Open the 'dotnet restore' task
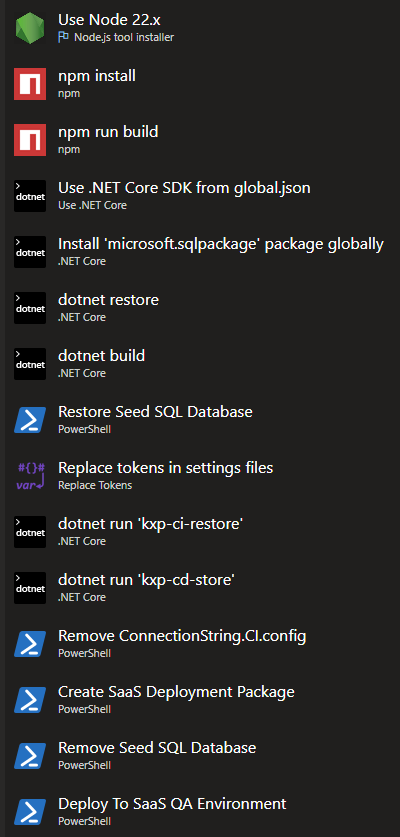 click(200, 308)
